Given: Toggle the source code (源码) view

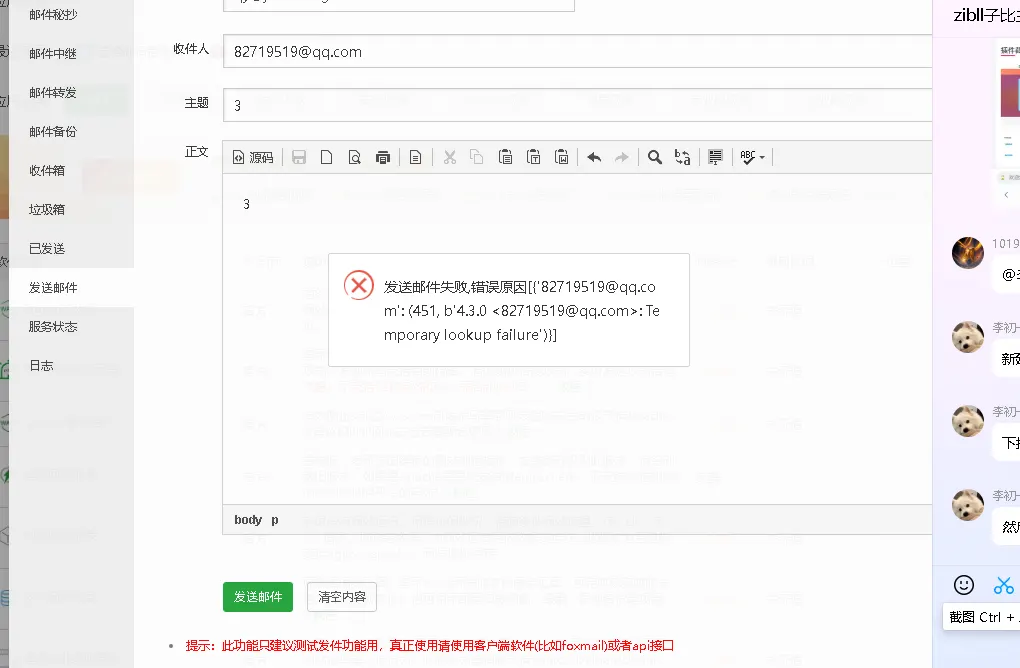Looking at the screenshot, I should coord(253,157).
